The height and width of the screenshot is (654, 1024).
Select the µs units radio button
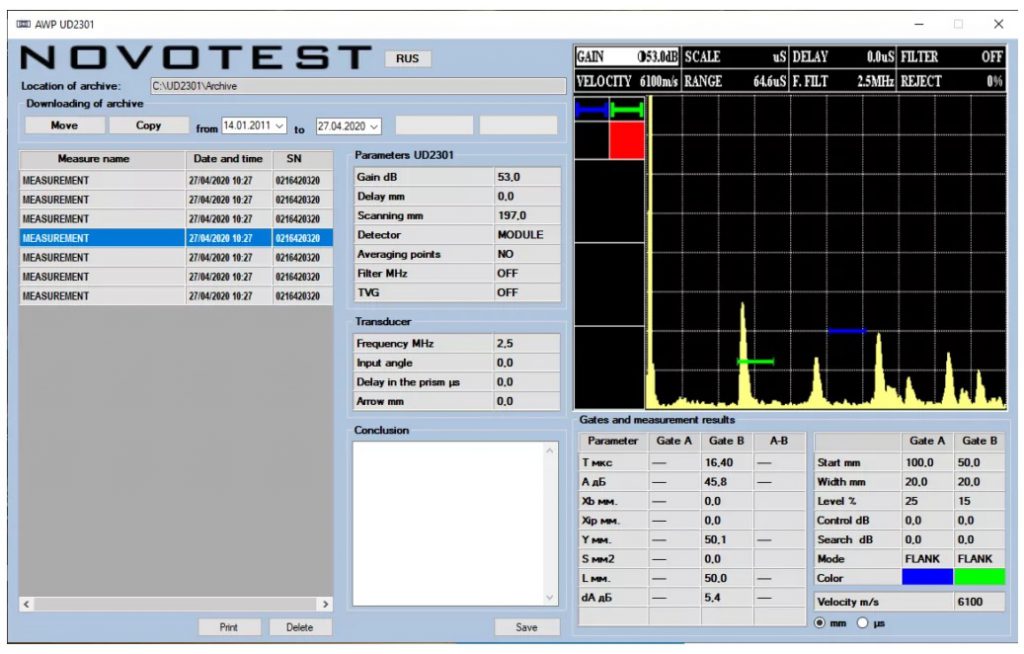862,623
